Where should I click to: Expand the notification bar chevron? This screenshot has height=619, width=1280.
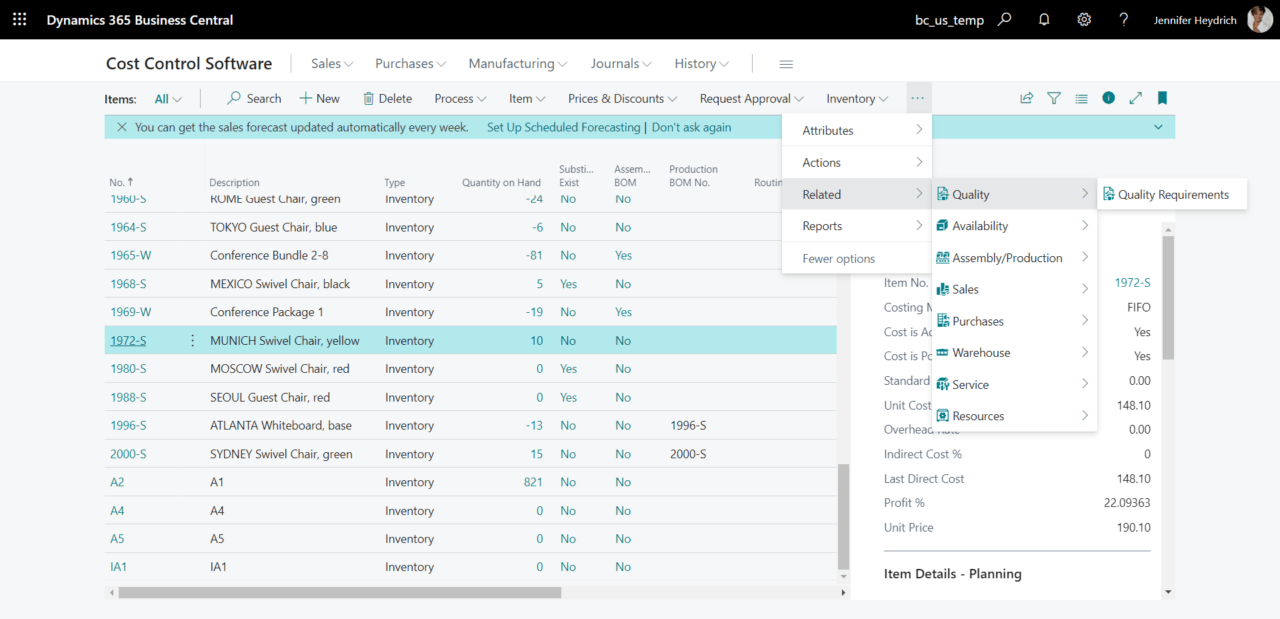(1158, 127)
